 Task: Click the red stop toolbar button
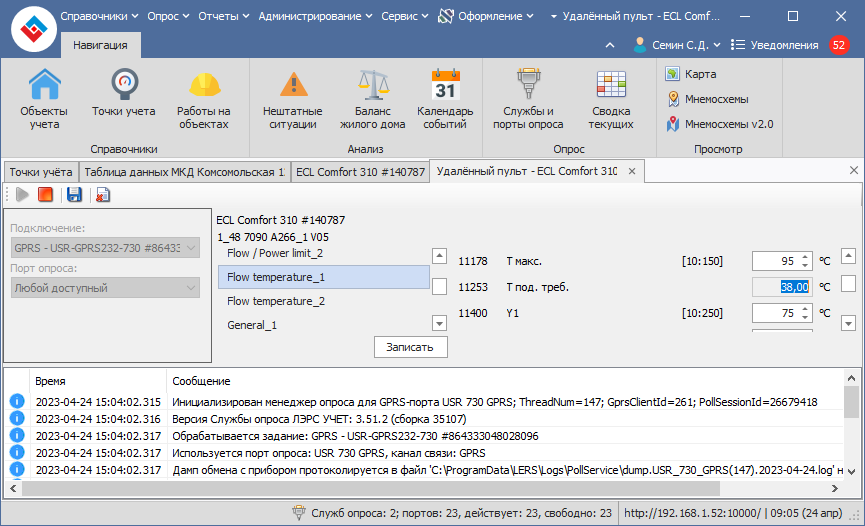coord(45,194)
